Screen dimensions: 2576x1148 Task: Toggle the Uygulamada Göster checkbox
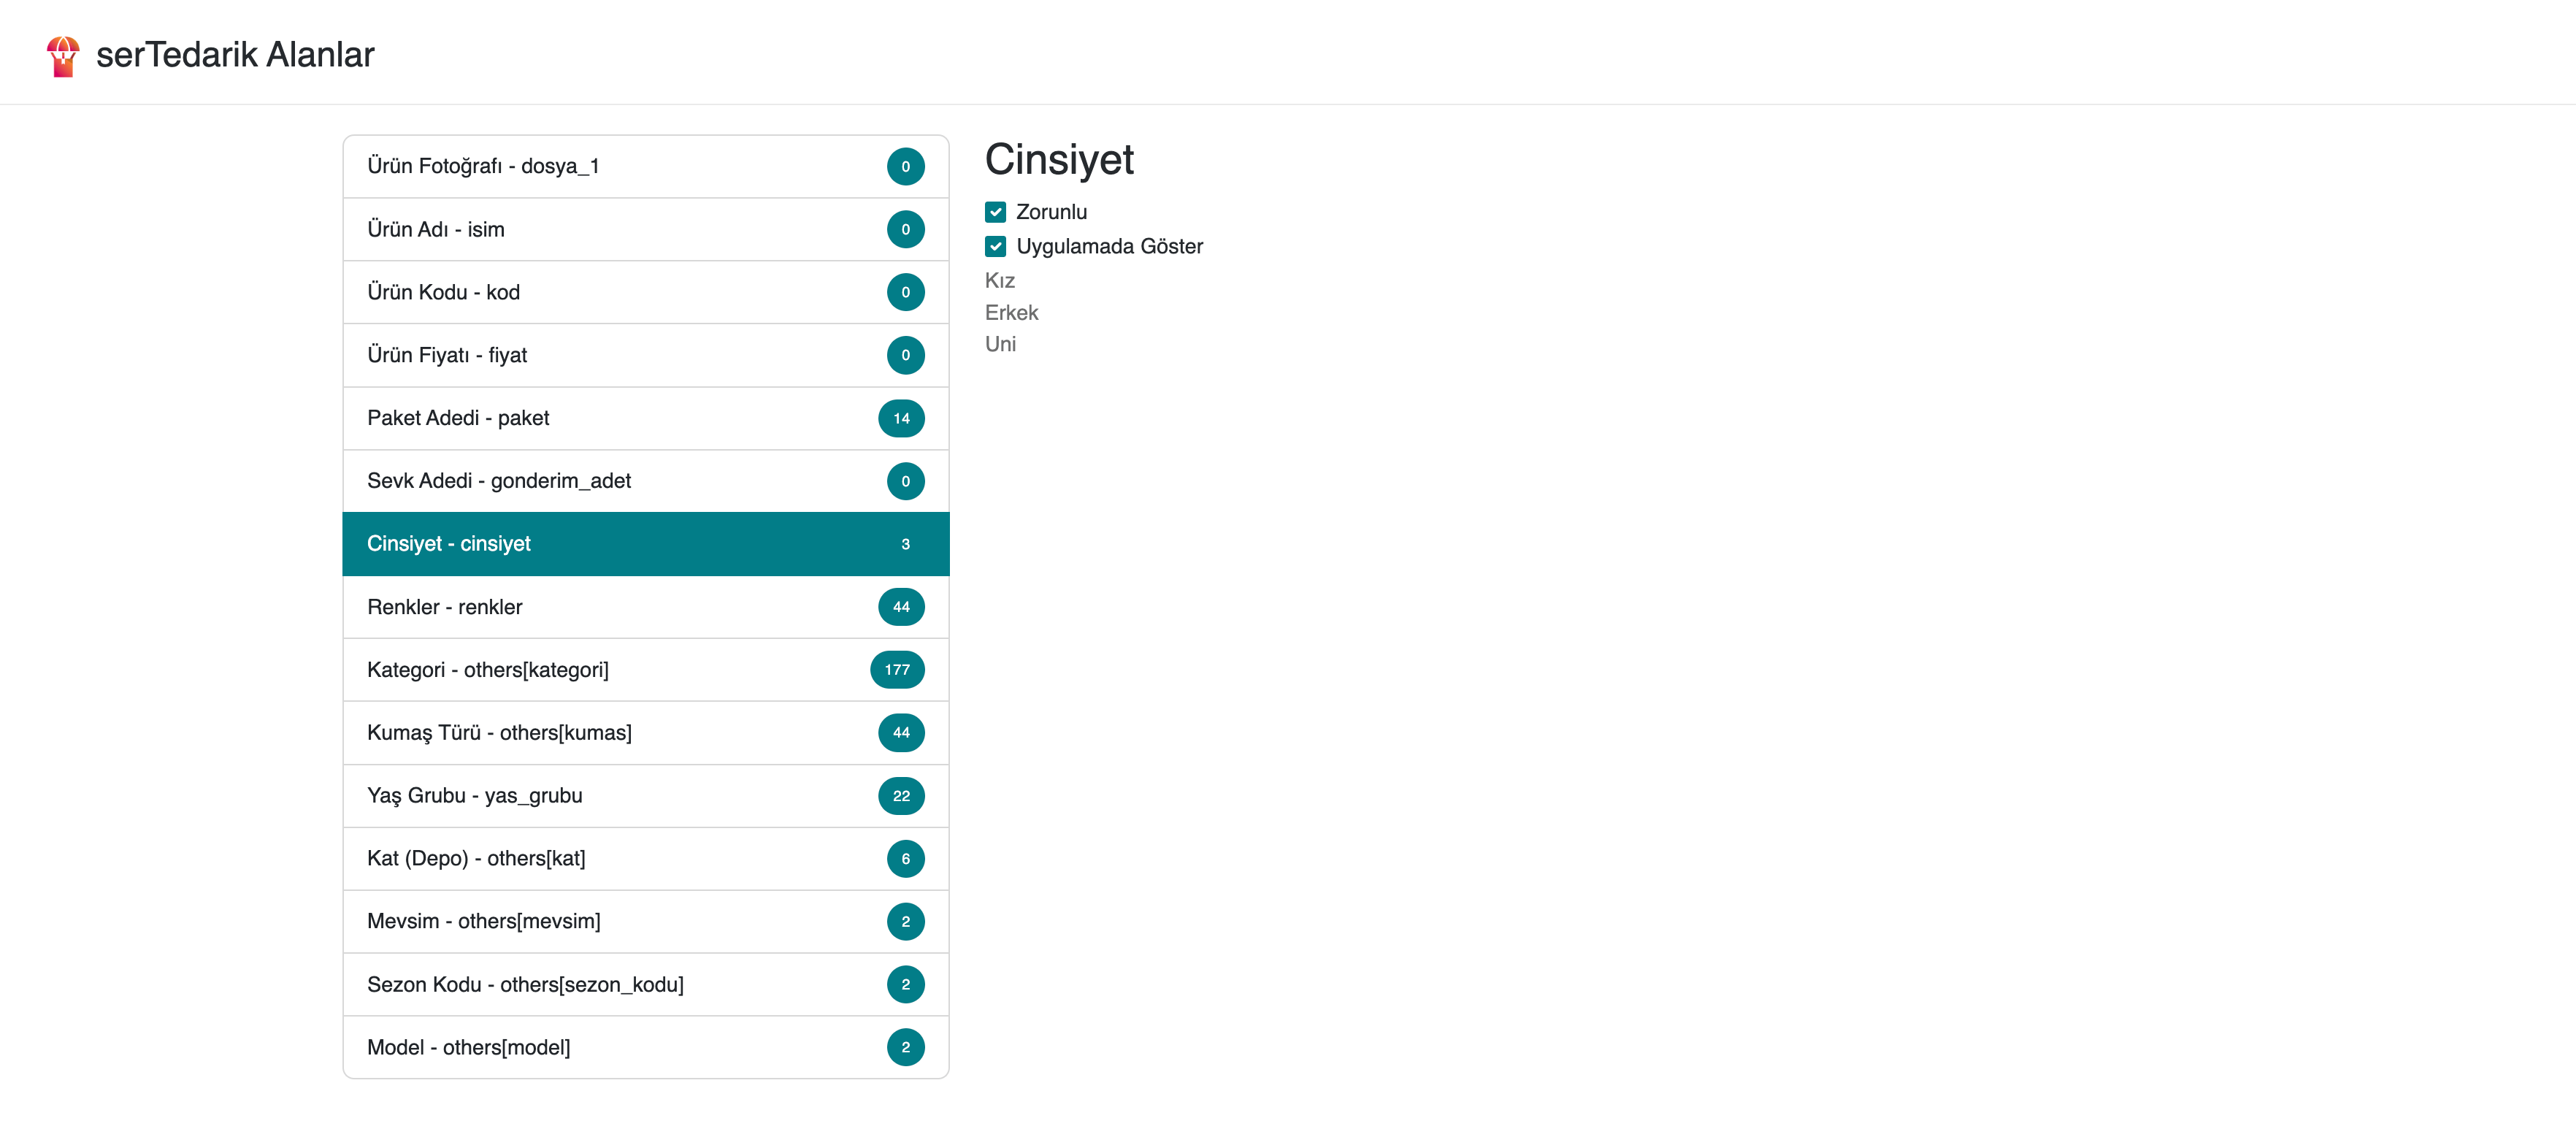(x=995, y=246)
